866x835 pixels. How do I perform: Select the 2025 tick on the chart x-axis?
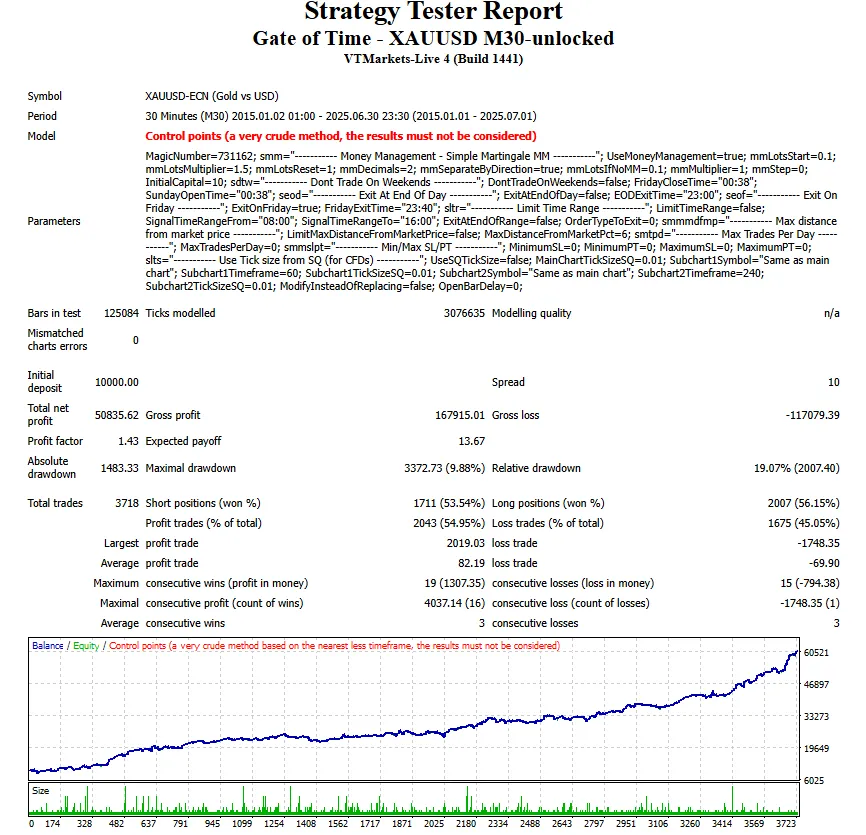click(x=434, y=823)
